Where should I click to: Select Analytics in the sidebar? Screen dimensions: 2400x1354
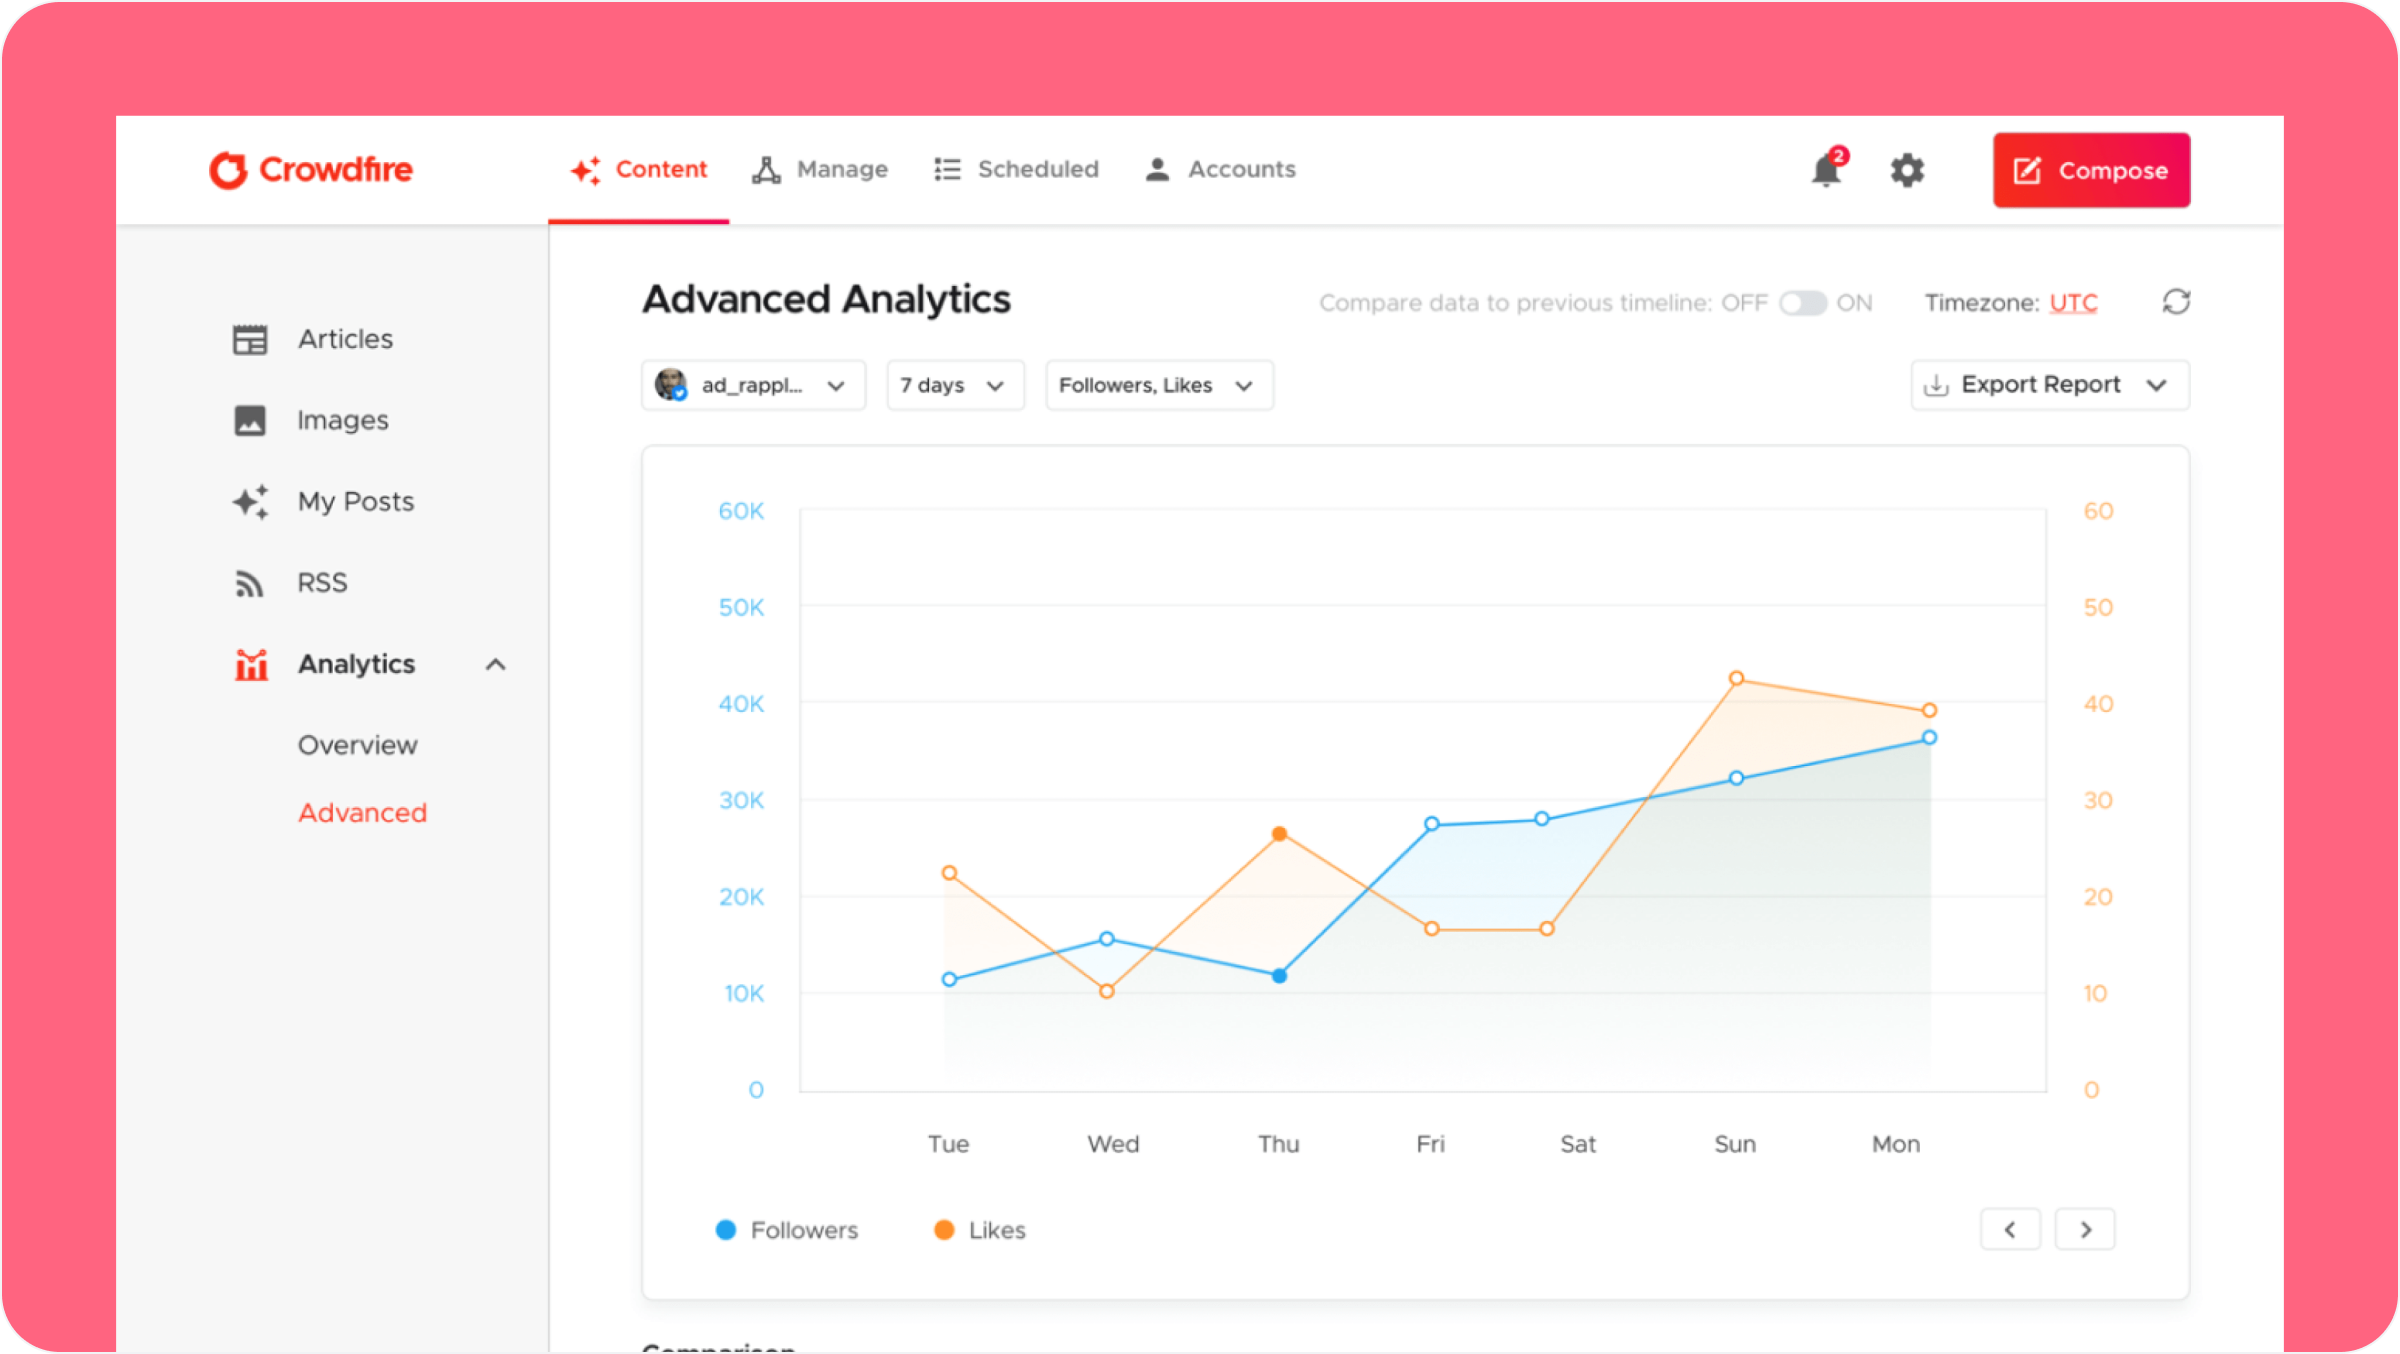(356, 664)
